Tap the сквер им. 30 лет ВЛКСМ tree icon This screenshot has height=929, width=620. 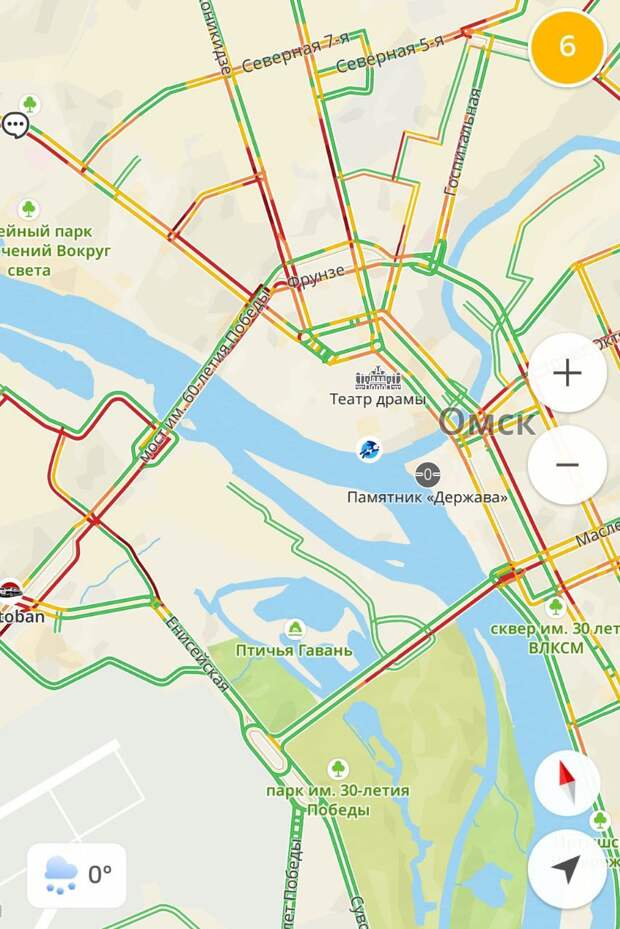555,607
